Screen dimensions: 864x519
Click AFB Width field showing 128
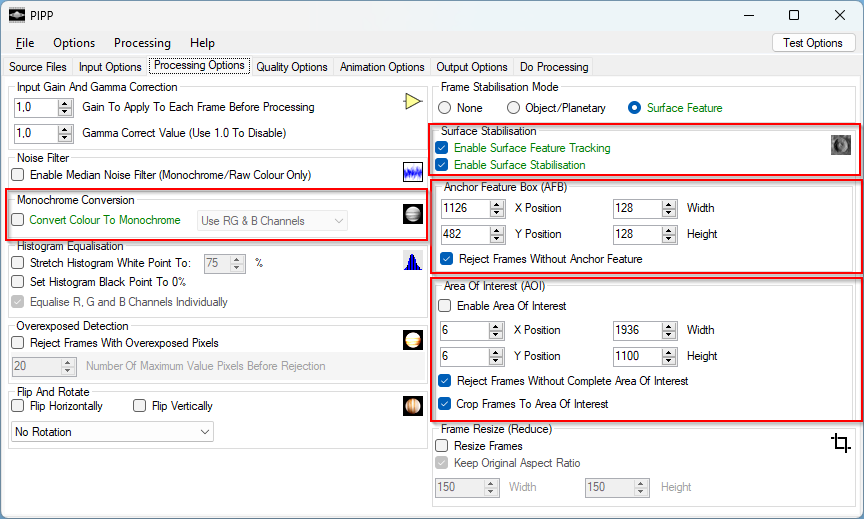pos(637,208)
